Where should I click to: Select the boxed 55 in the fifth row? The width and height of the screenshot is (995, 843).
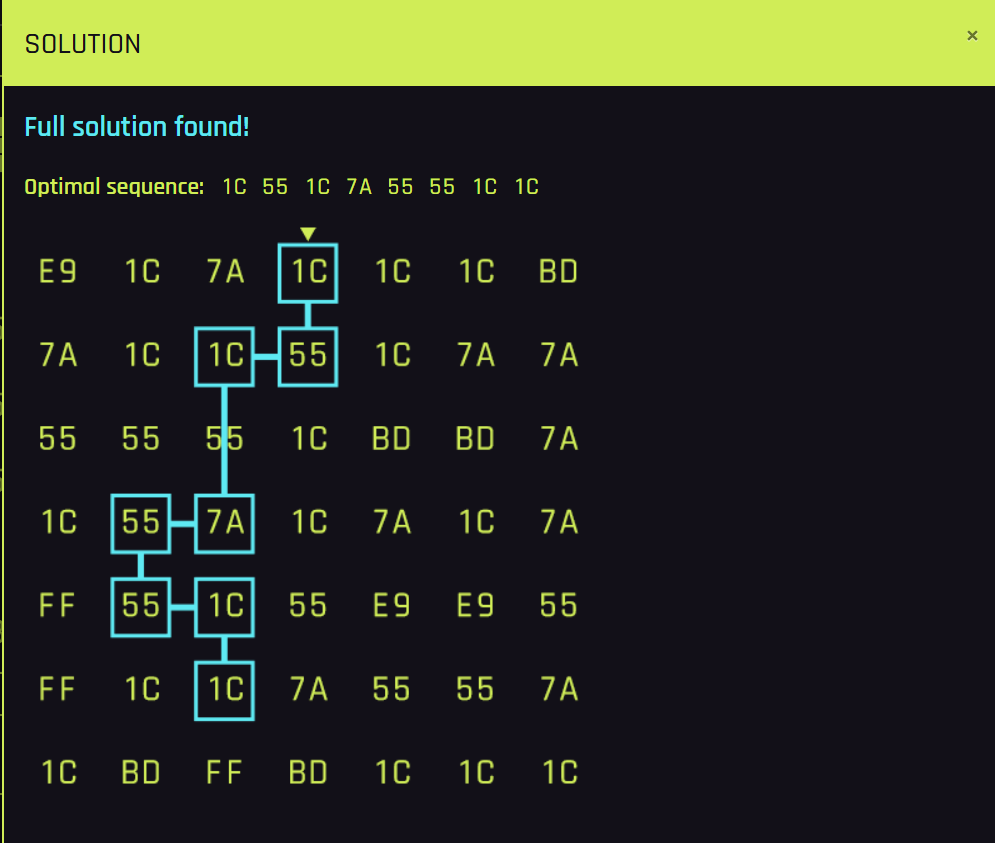tap(141, 607)
